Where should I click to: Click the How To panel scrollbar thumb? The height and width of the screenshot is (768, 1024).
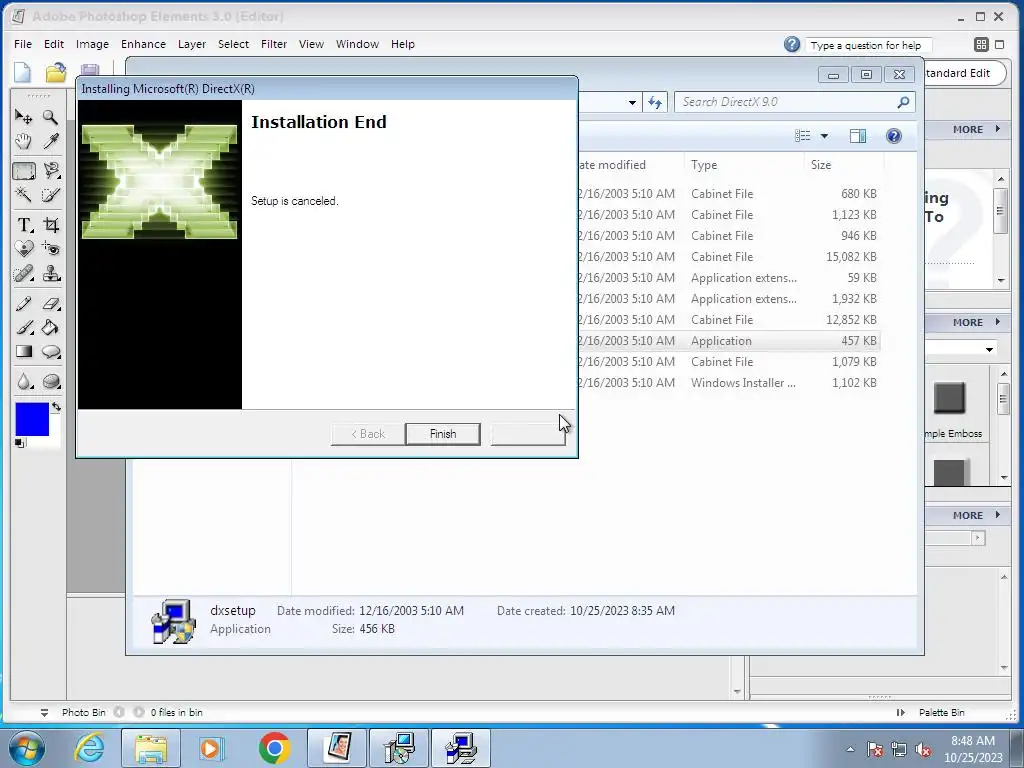(x=1000, y=211)
